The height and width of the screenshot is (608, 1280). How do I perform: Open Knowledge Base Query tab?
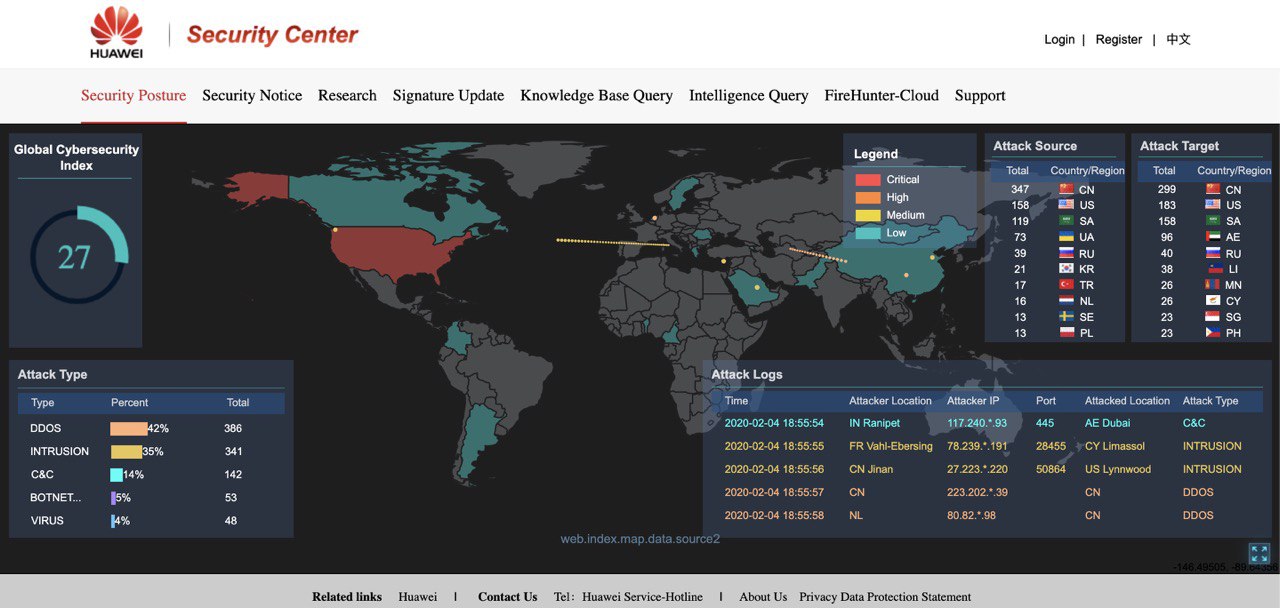click(596, 96)
